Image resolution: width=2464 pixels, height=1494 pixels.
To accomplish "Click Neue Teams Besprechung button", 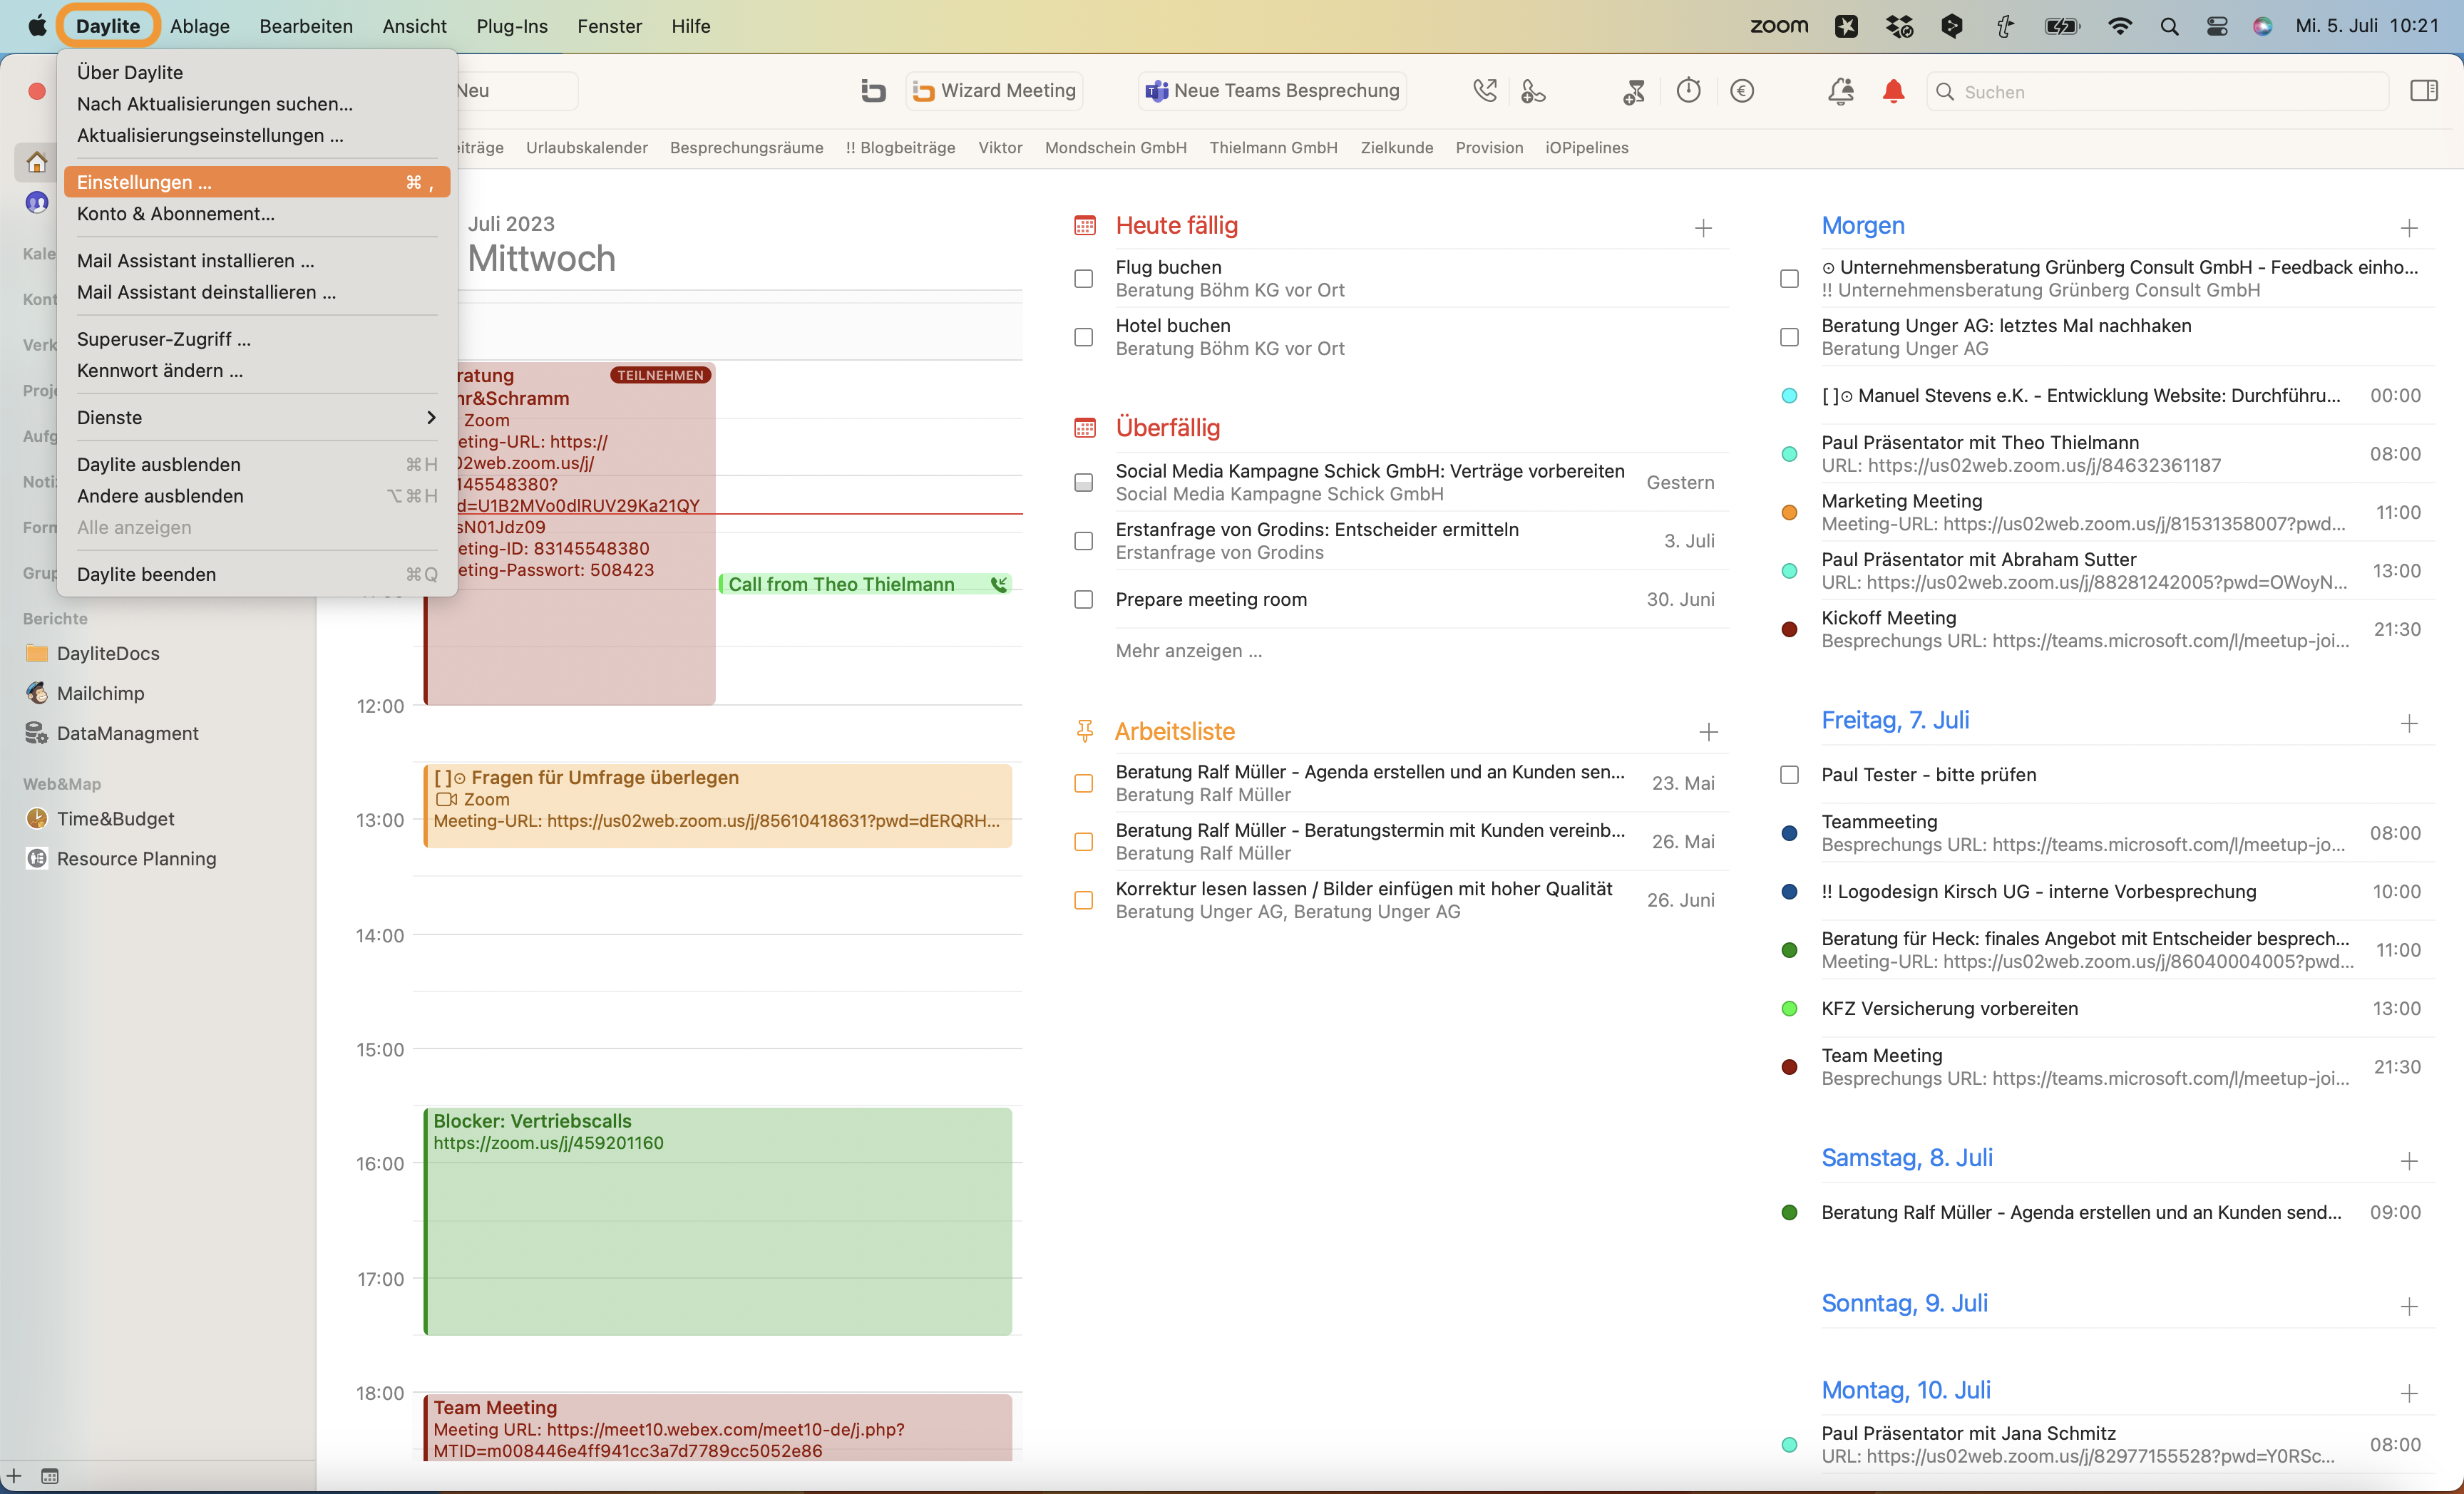I will click(1273, 91).
